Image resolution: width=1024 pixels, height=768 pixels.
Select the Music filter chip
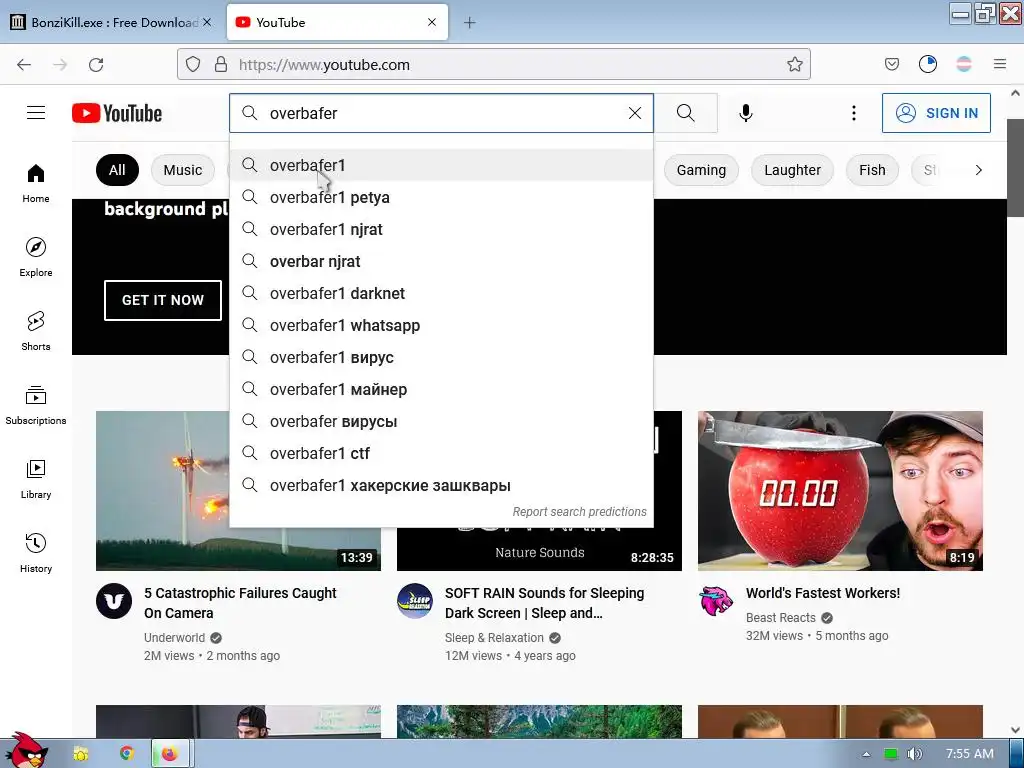tap(183, 170)
